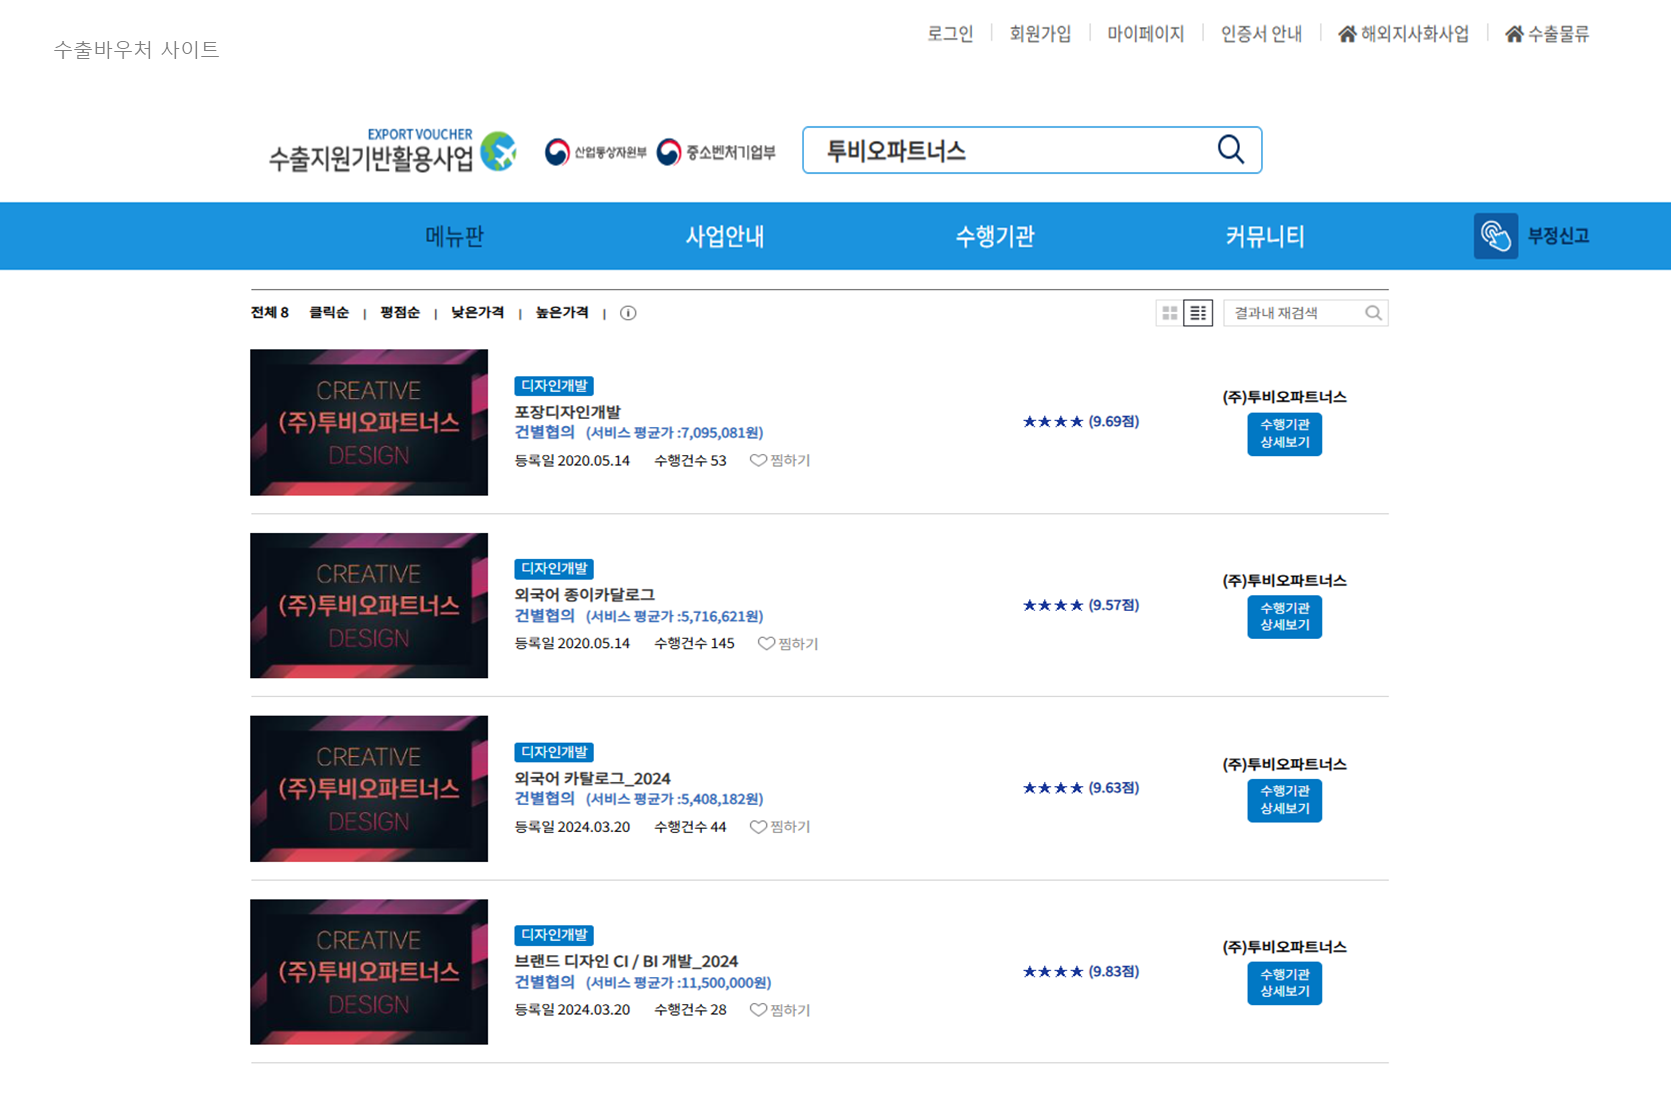Toggle 찜하기 heart for 외국어 종이카달로그
This screenshot has width=1671, height=1096.
pyautogui.click(x=766, y=644)
